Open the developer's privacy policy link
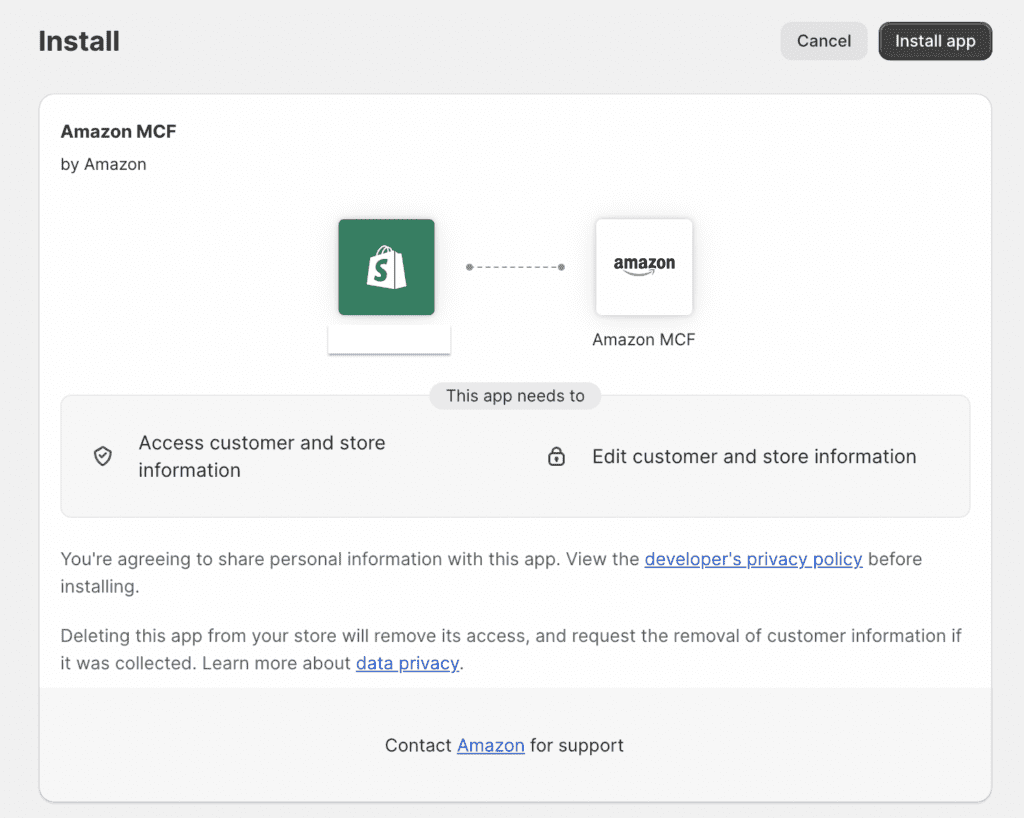This screenshot has height=818, width=1024. [753, 559]
